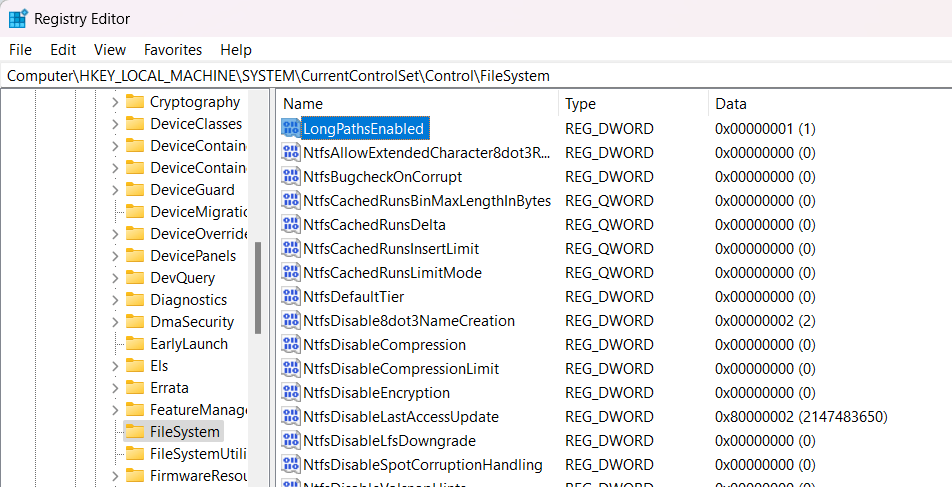Viewport: 952px width, 487px height.
Task: Click the DevicePanels folder icon
Action: pyautogui.click(x=134, y=256)
